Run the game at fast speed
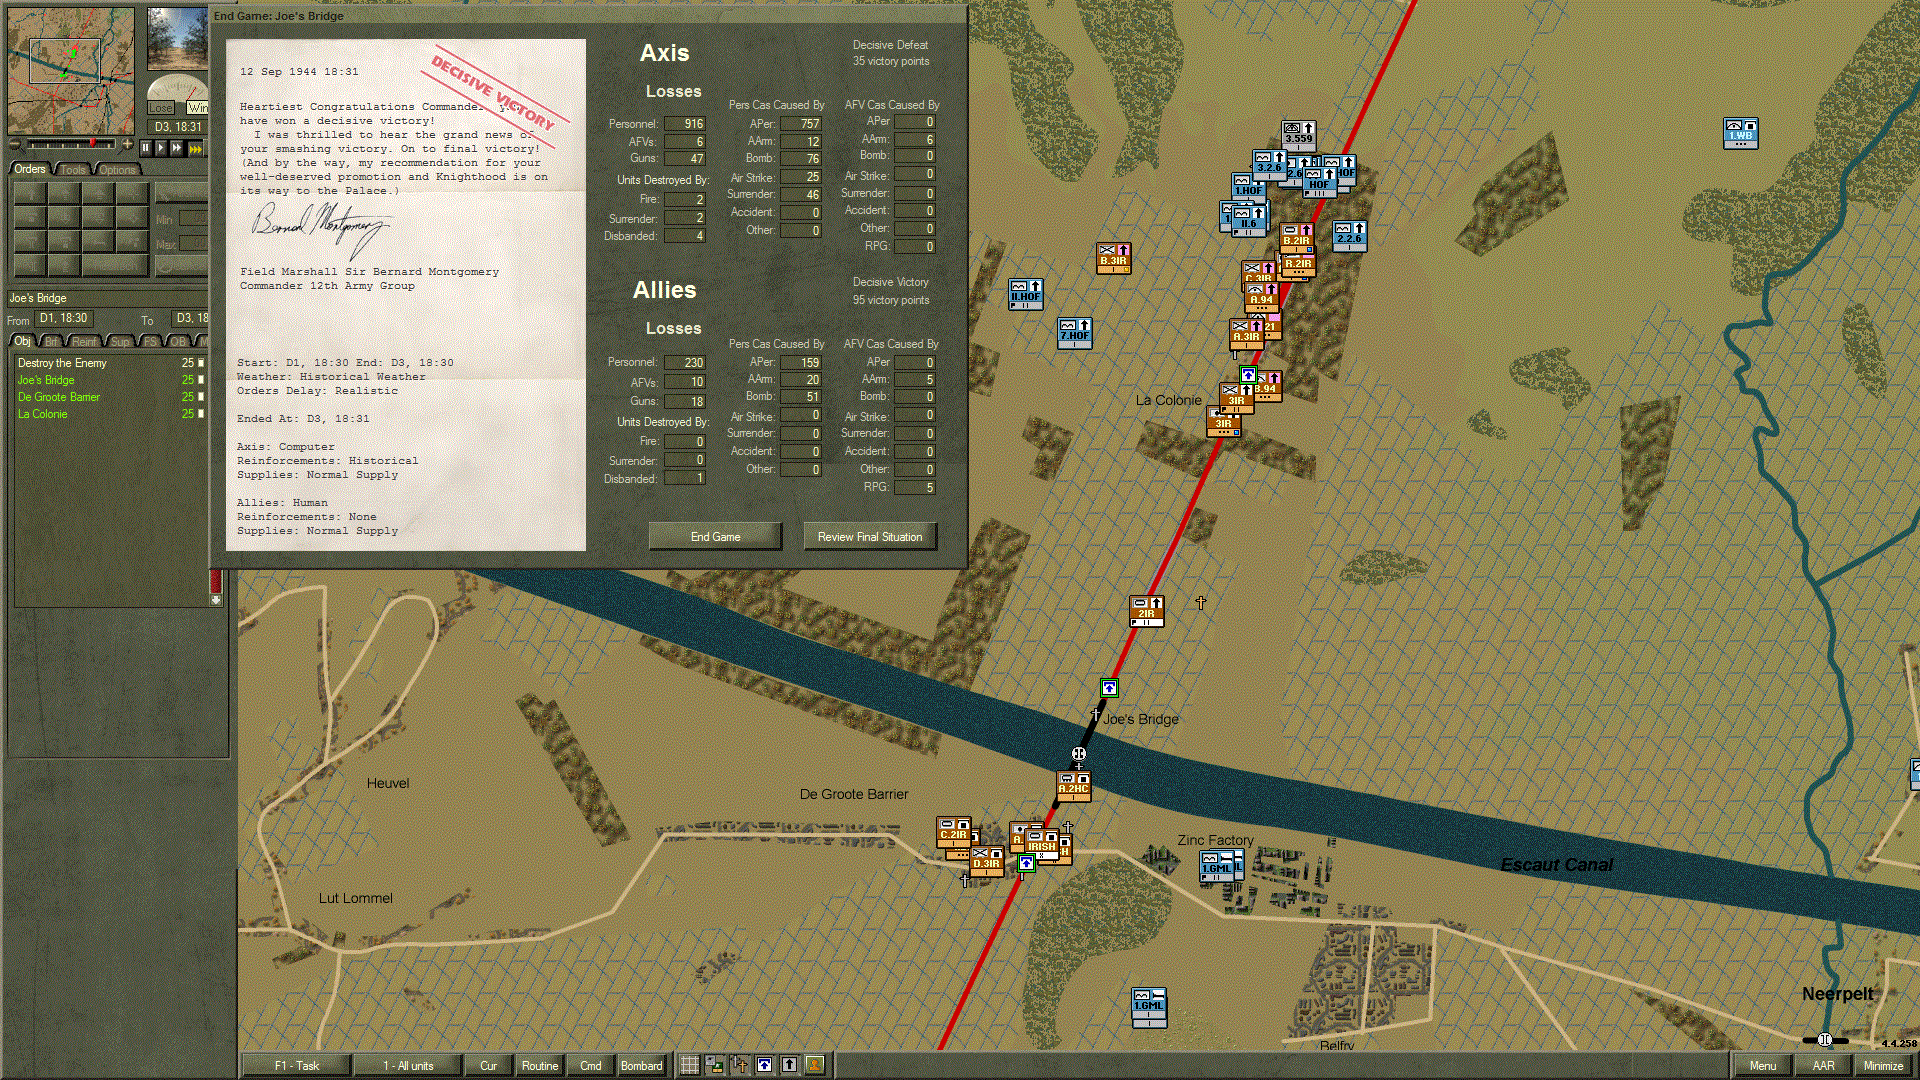The width and height of the screenshot is (1920, 1080). [177, 148]
